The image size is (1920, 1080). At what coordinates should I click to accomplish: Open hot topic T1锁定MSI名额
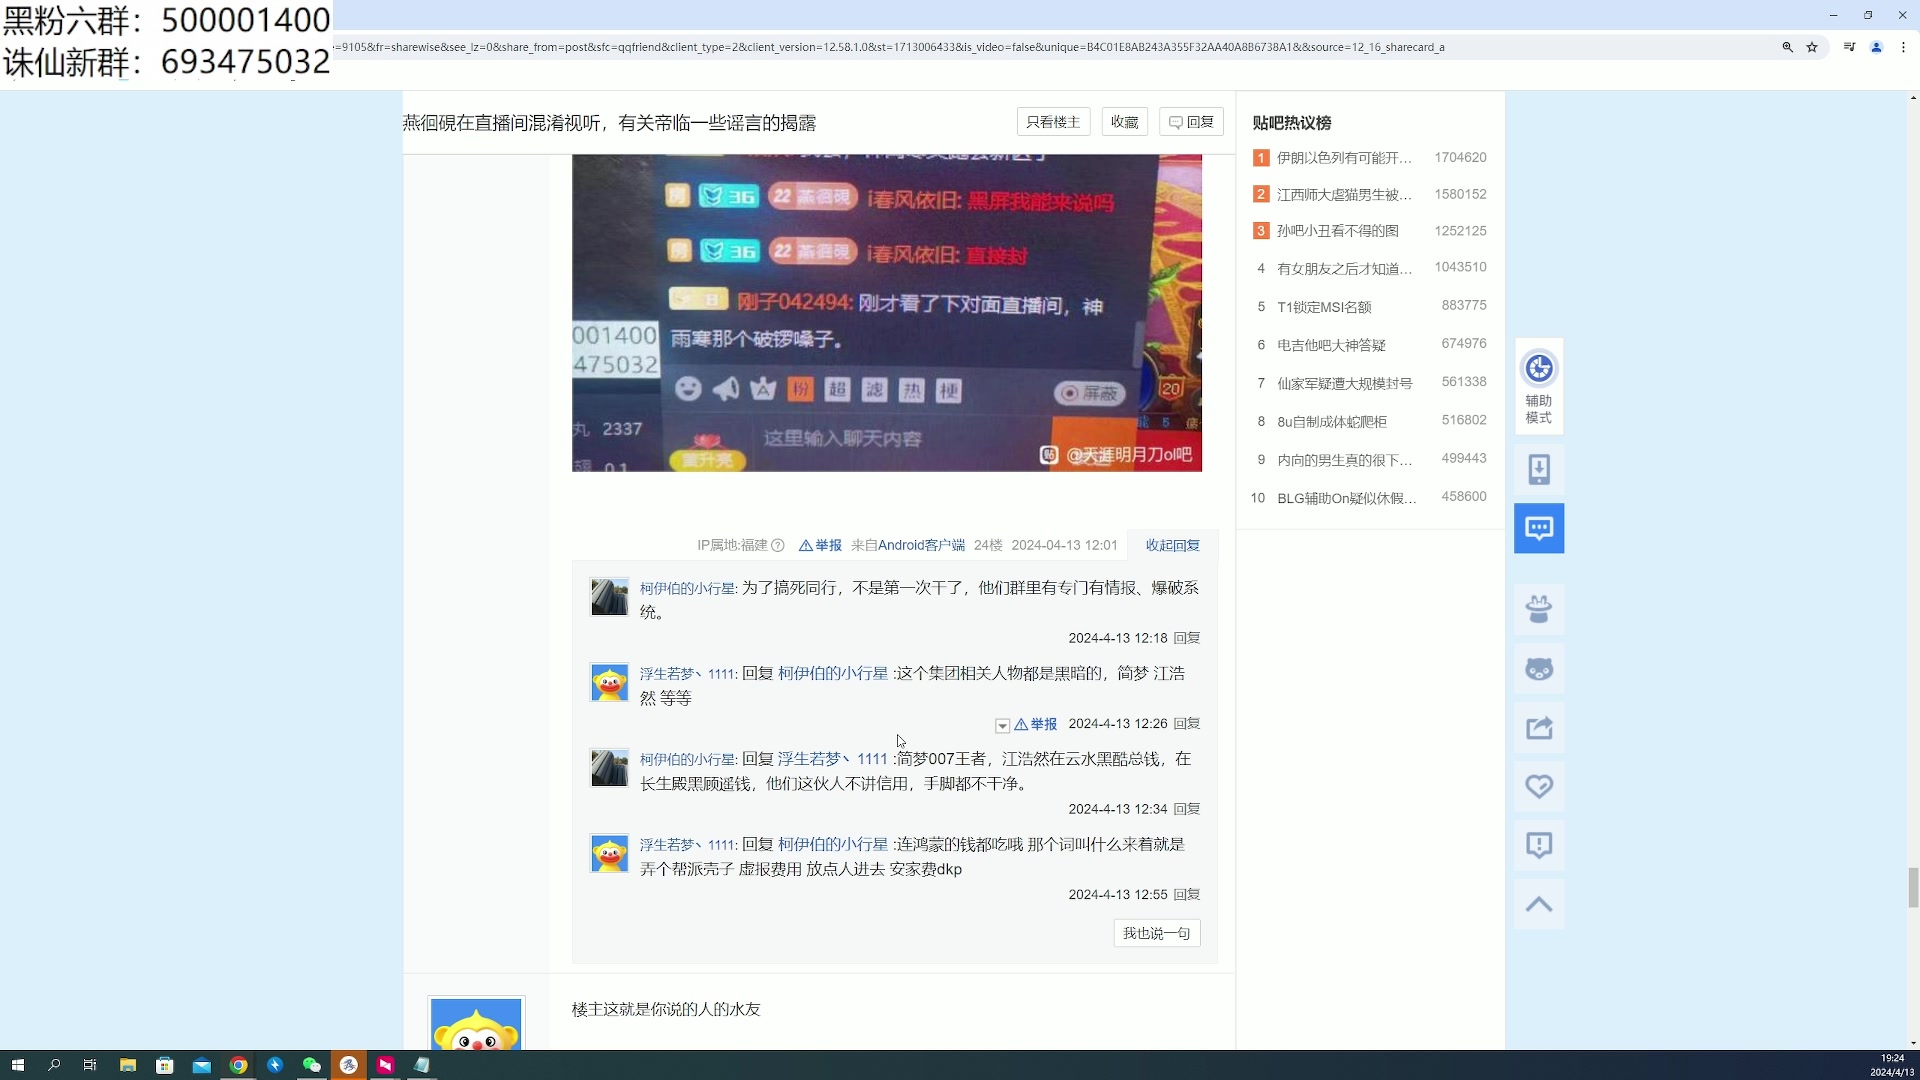click(x=1324, y=307)
